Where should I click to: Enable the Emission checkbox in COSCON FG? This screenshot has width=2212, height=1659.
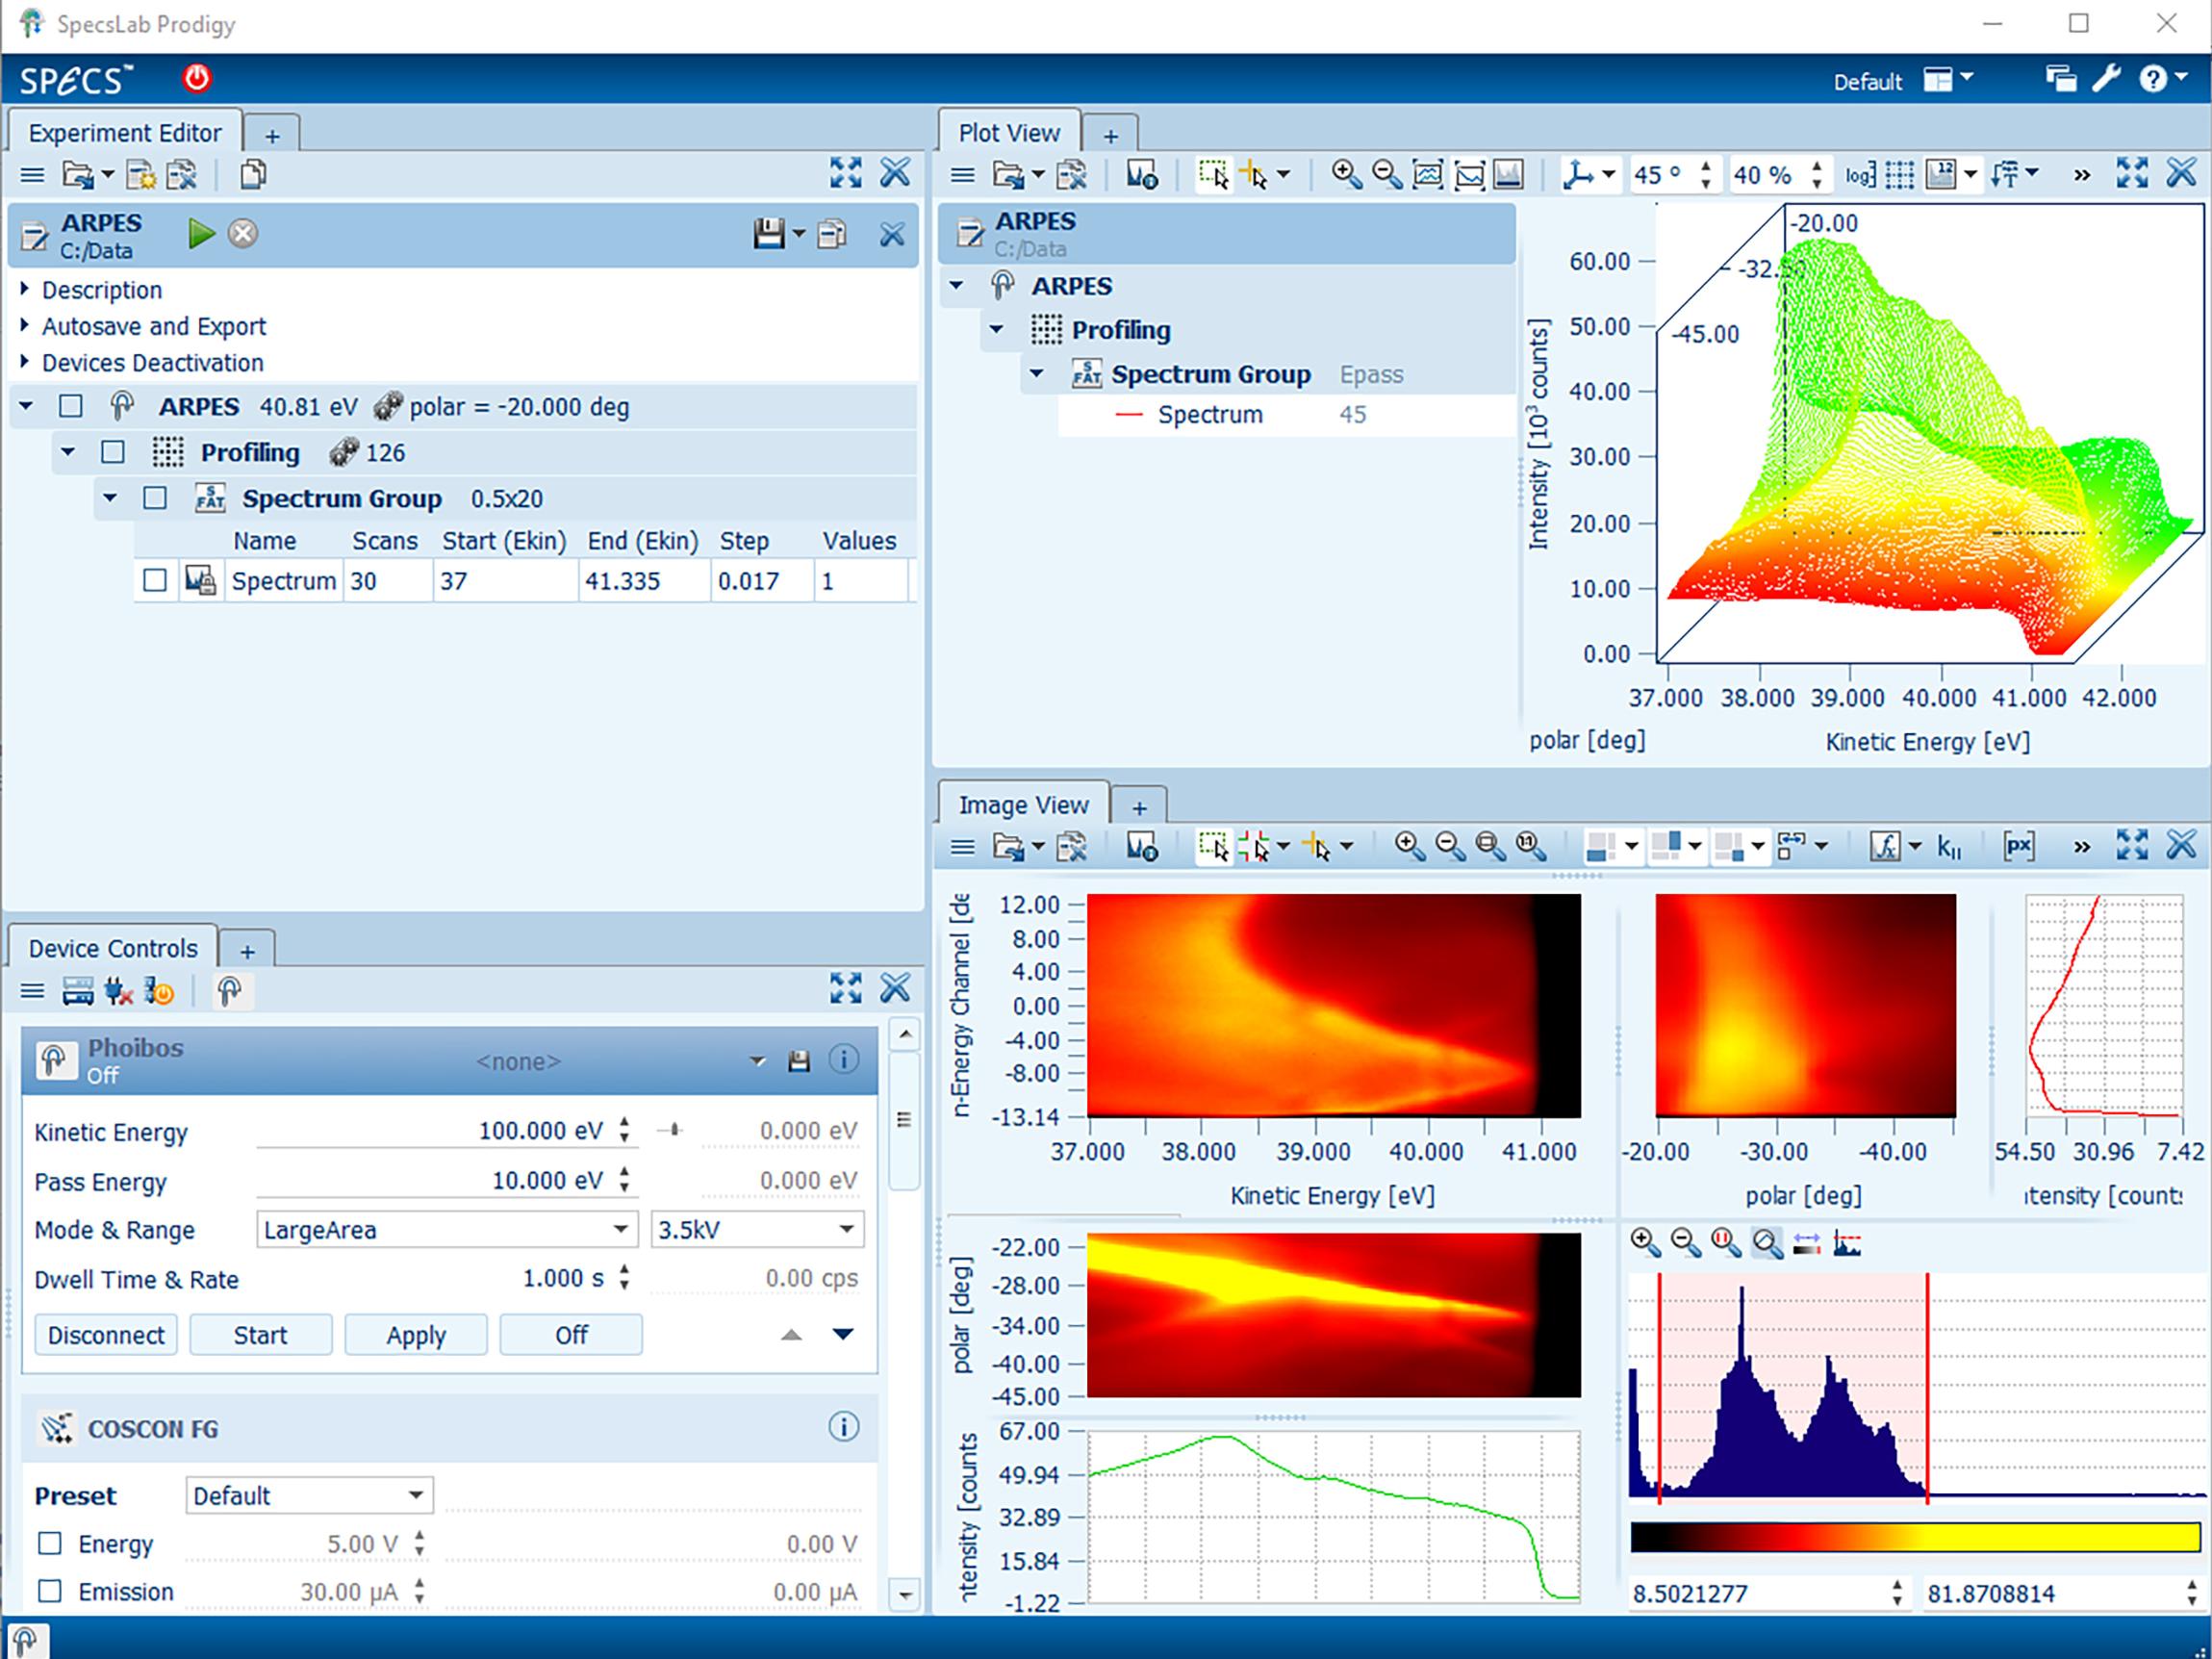tap(50, 1590)
